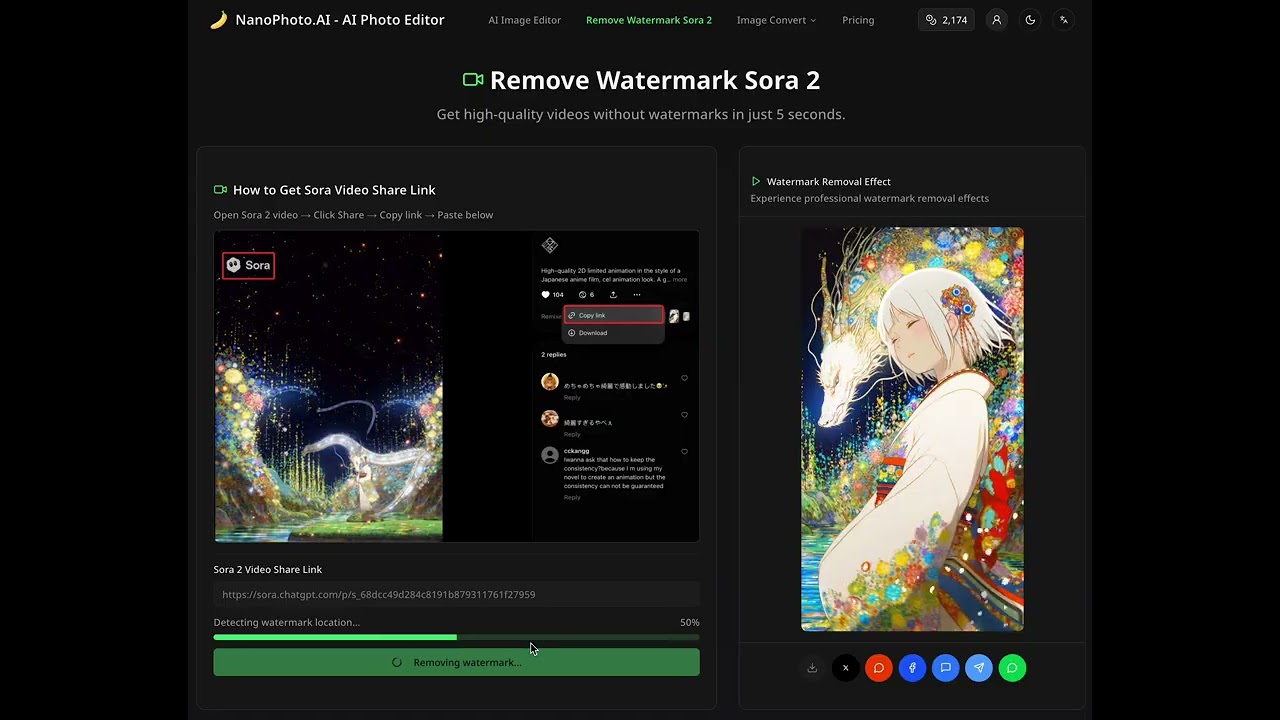Screen dimensions: 1280x720
Task: Click the "Watermark Removal Effect" panel title
Action: (x=829, y=182)
